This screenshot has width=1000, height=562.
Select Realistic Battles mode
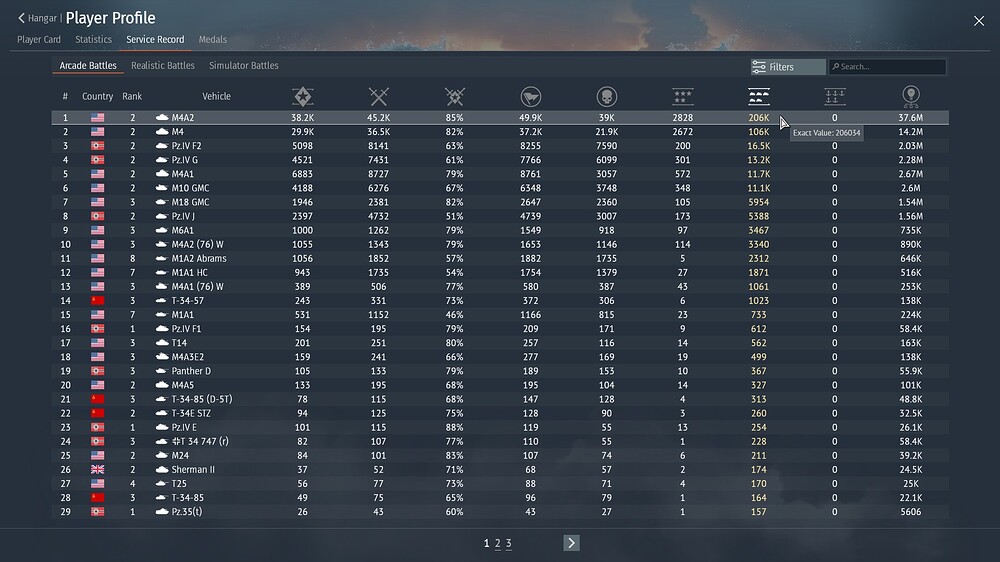click(x=163, y=66)
